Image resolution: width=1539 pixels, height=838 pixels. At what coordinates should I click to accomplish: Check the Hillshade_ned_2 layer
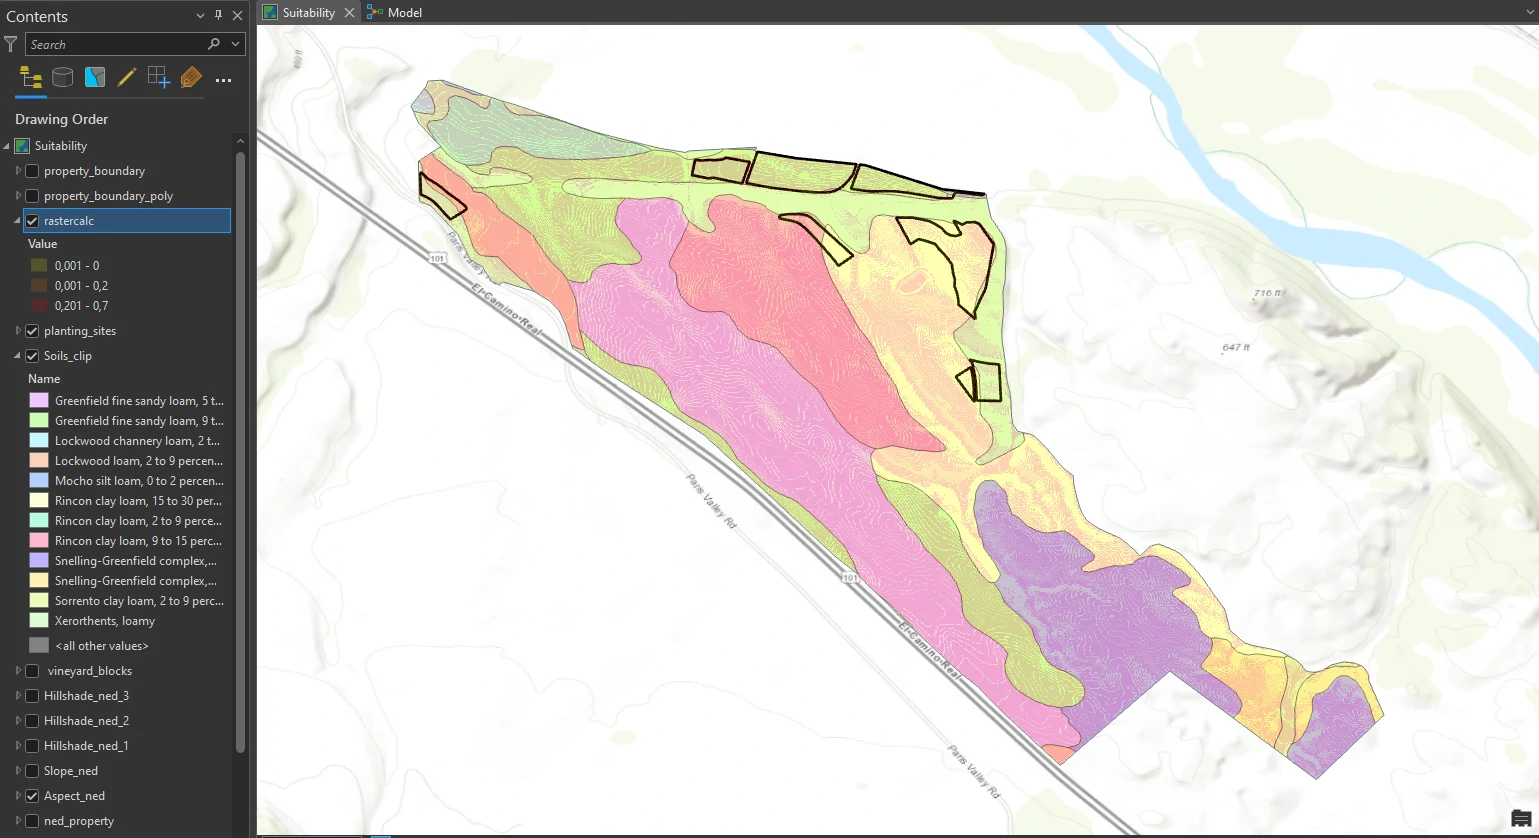click(x=32, y=721)
